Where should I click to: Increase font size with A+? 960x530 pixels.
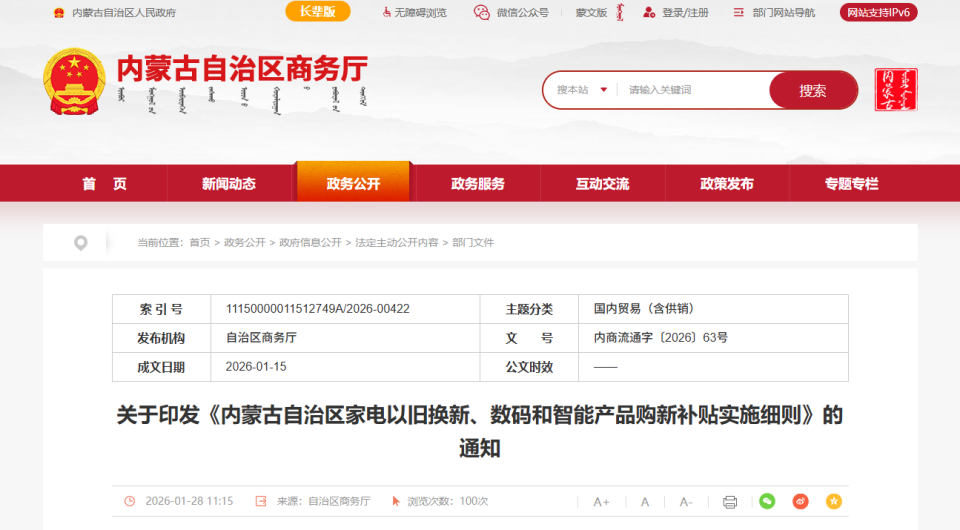(601, 502)
